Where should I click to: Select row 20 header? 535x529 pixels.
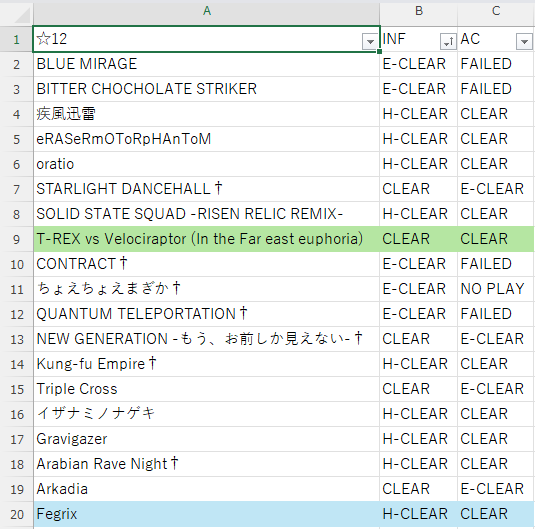[x=16, y=514]
